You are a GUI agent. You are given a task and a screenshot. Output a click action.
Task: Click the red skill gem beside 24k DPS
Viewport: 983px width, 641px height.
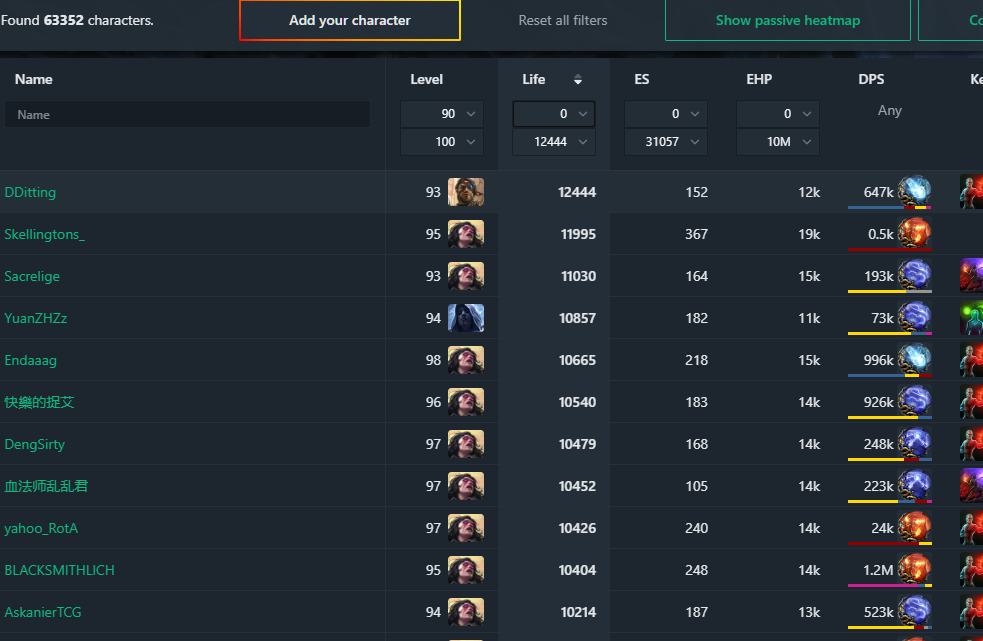click(x=914, y=526)
